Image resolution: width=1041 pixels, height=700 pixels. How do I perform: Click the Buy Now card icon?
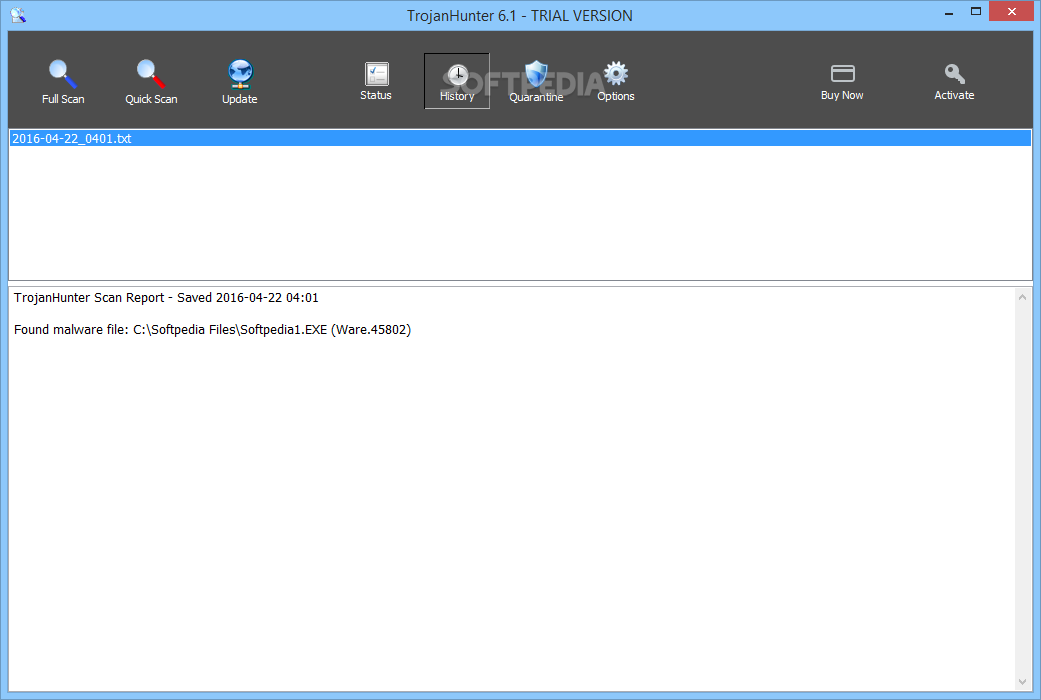tap(842, 81)
